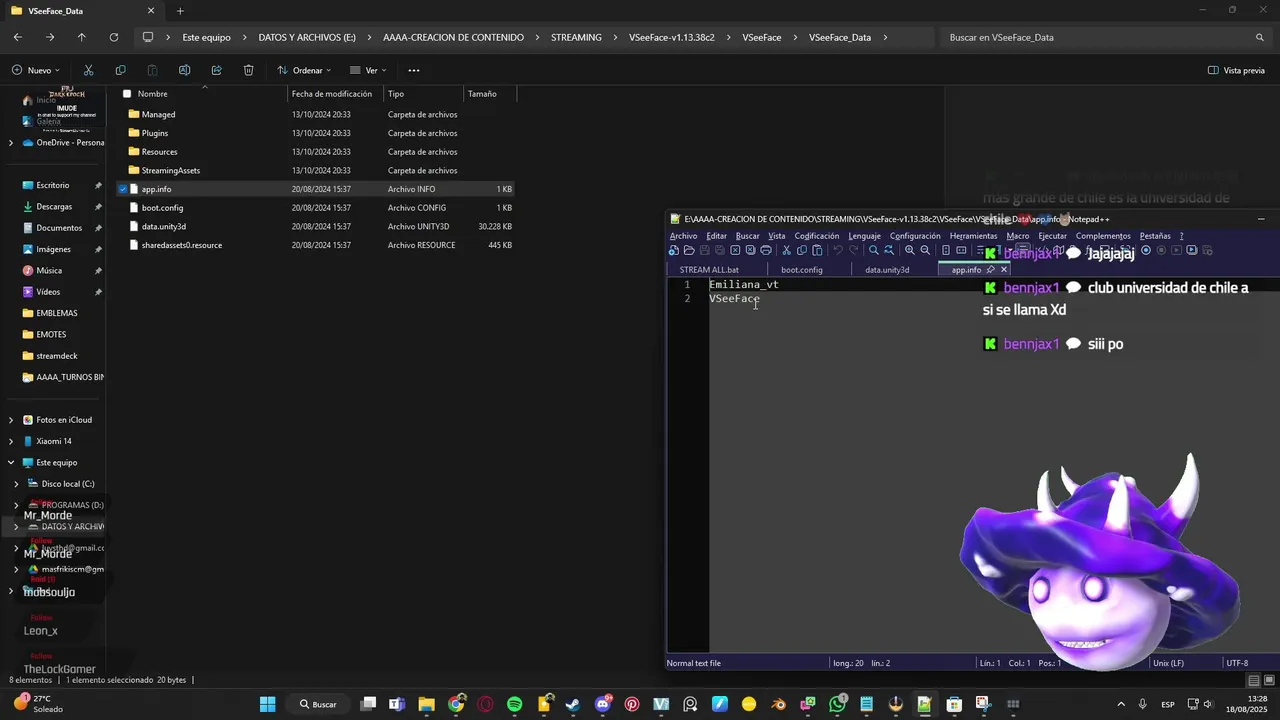
Task: Uncheck the app.info file checkbox
Action: pos(123,189)
